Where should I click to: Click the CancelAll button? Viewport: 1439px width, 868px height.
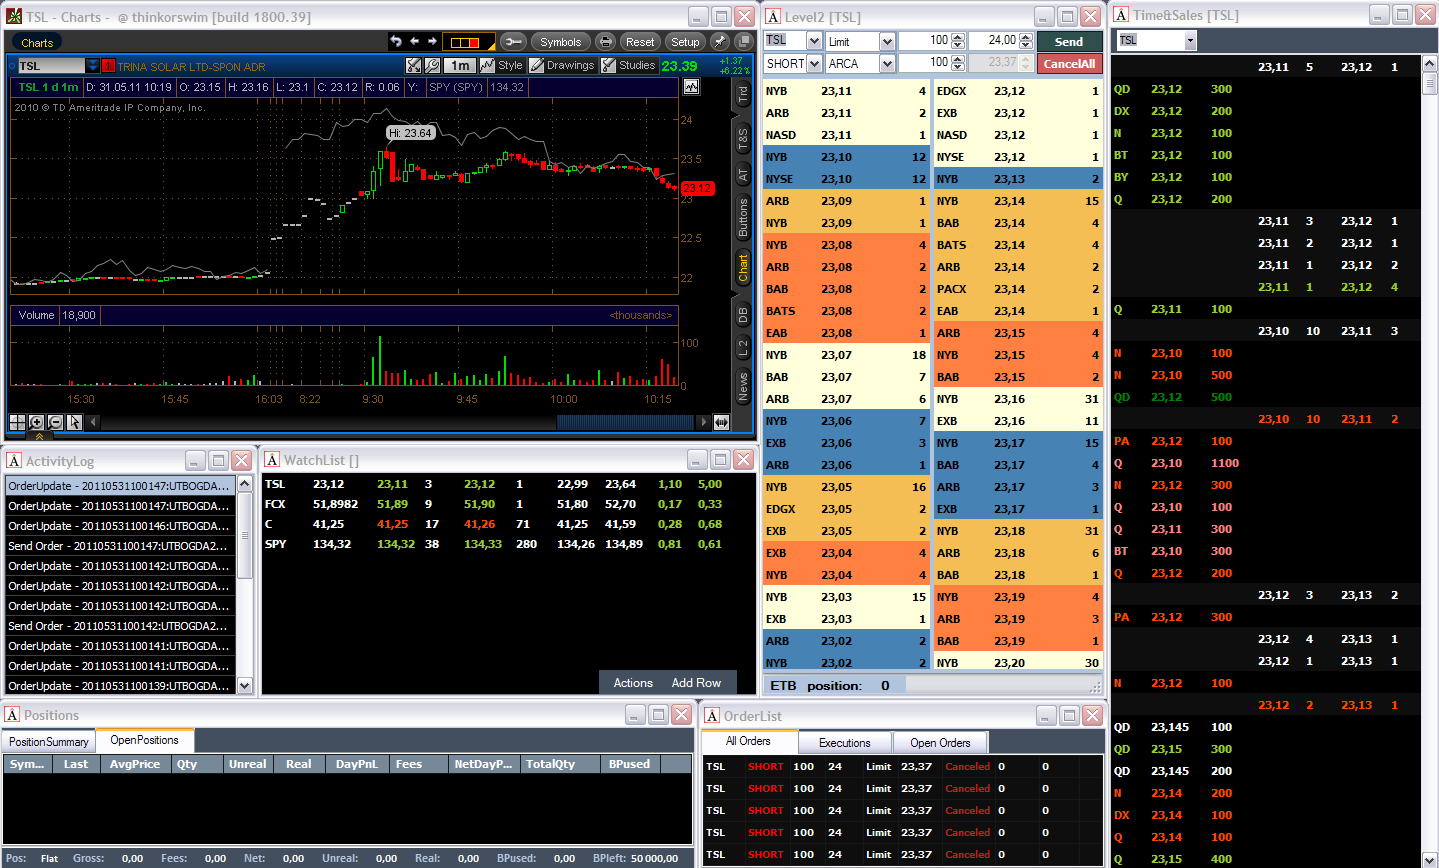click(1069, 64)
